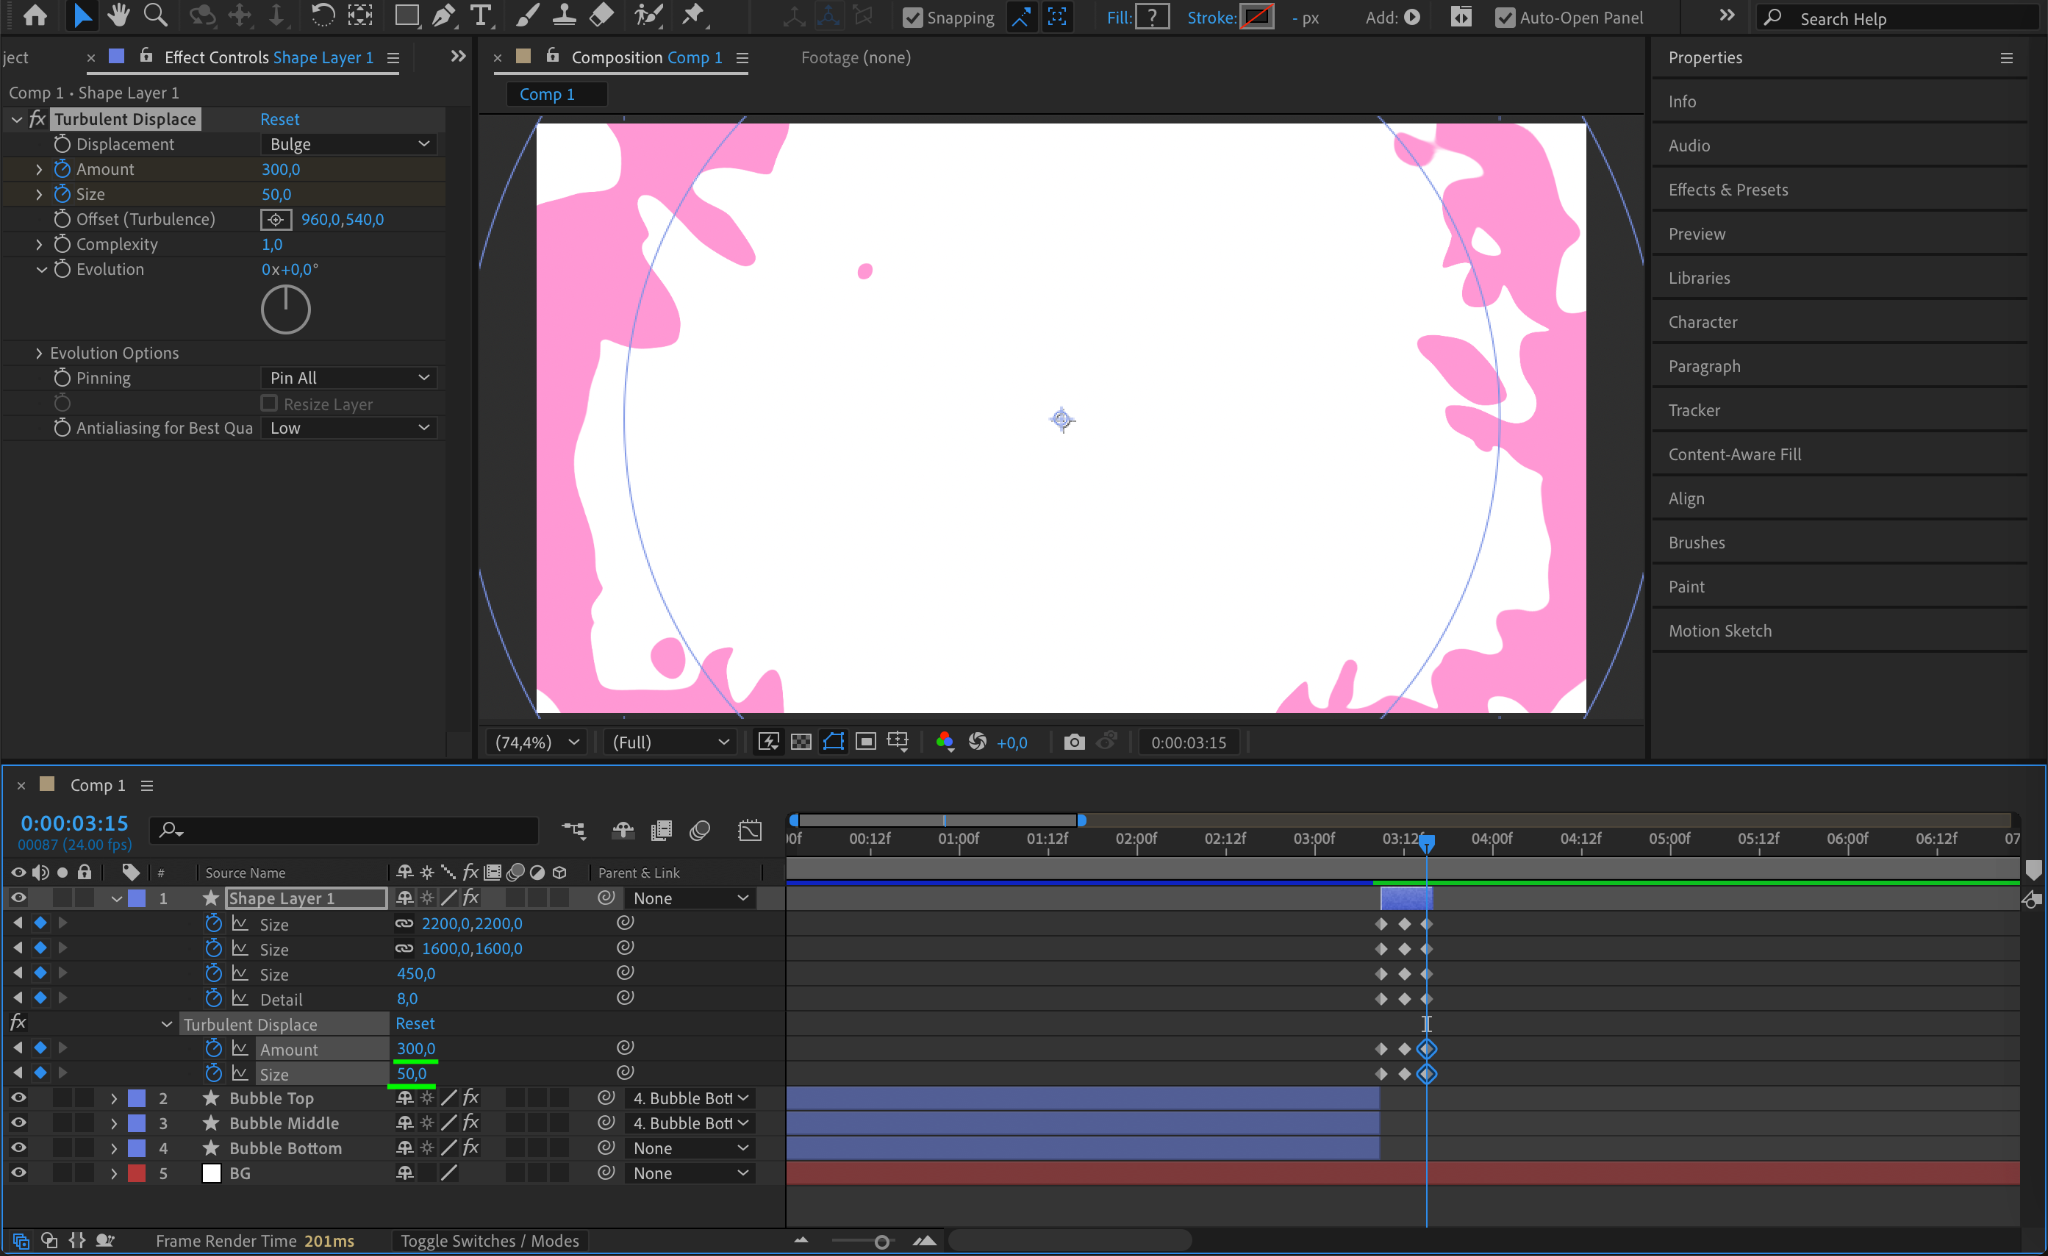Click Toggle Switches / Modes button

tap(489, 1241)
